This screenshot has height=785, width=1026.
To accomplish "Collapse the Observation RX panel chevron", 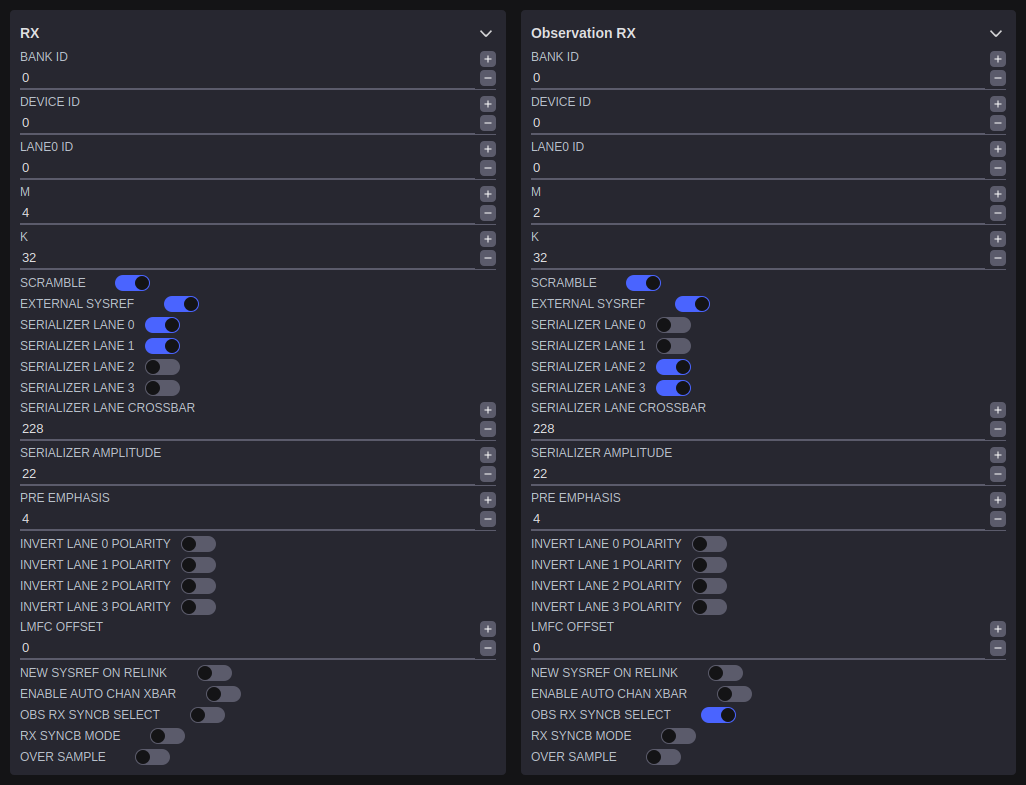I will [996, 33].
